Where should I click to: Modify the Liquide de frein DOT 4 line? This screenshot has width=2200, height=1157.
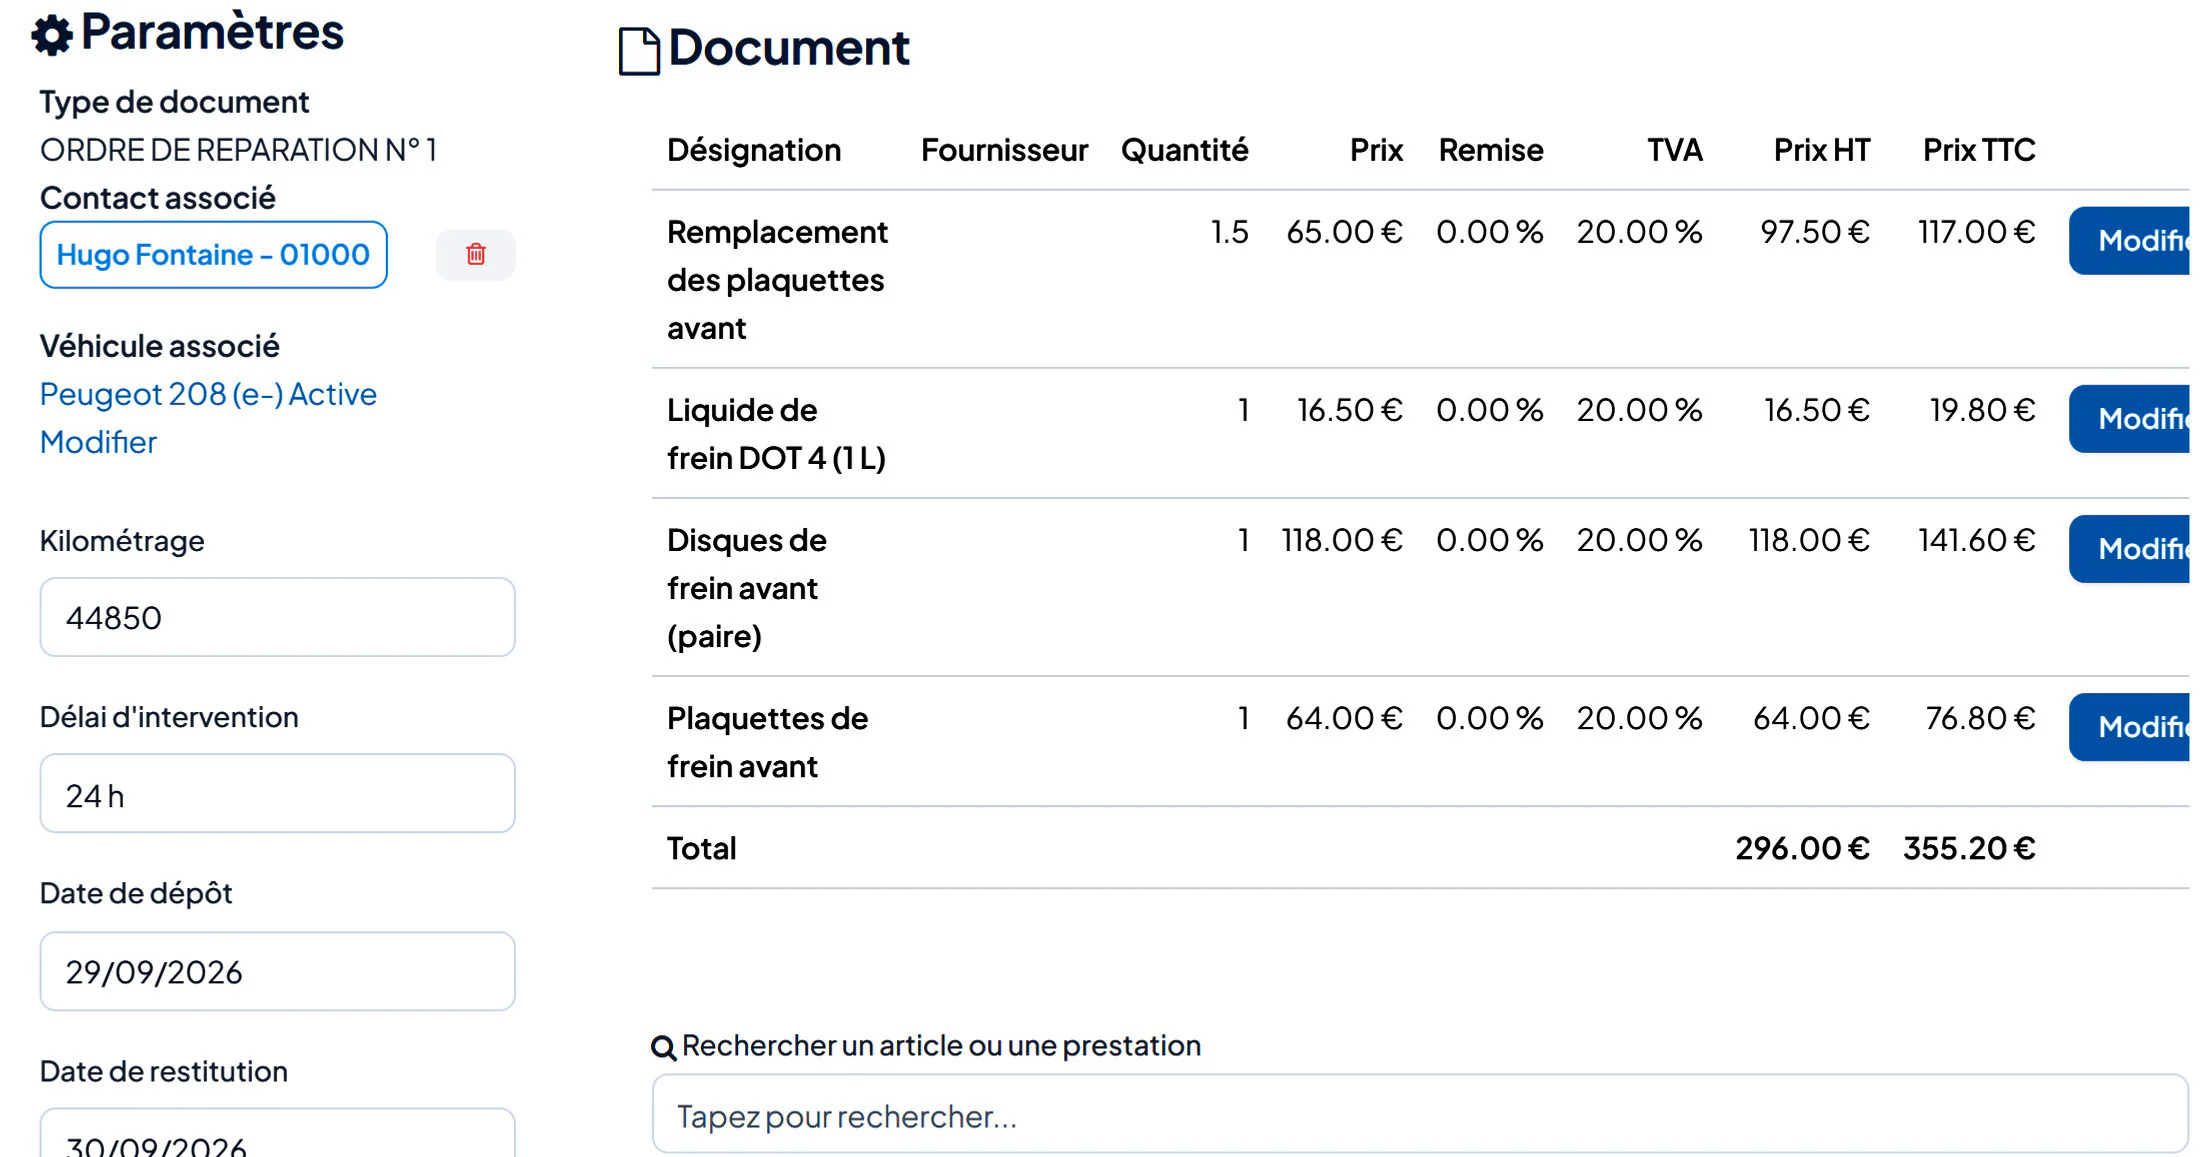pos(2129,419)
